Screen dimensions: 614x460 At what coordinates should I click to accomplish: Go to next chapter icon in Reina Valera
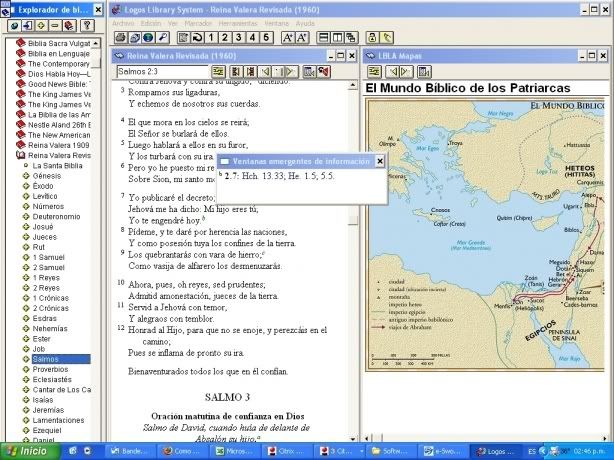(250, 72)
